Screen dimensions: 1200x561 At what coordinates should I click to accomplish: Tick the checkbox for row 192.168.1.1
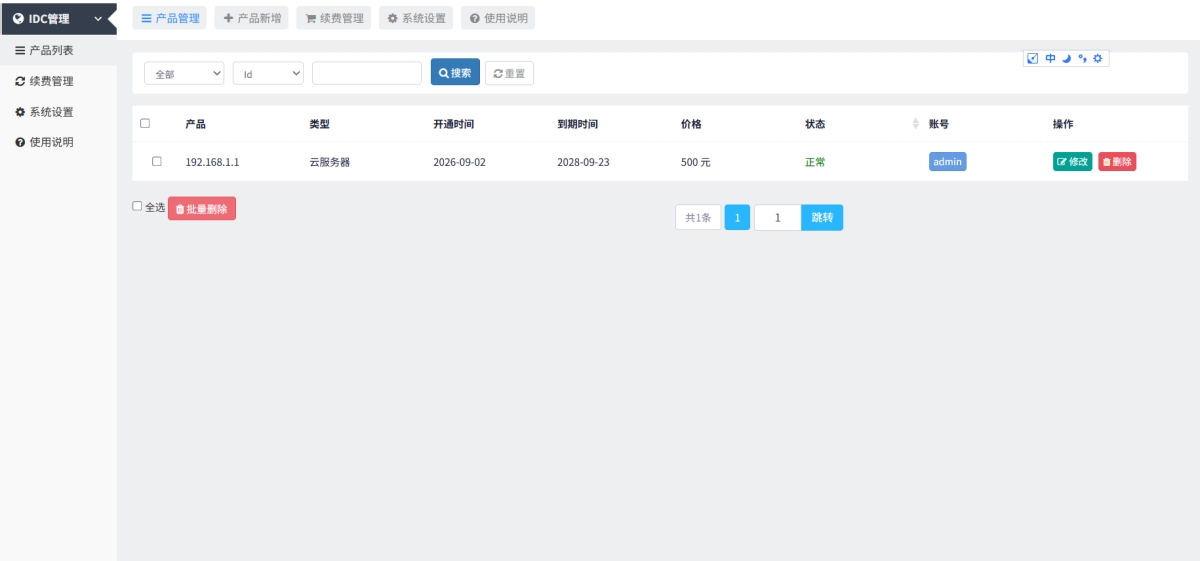[157, 161]
